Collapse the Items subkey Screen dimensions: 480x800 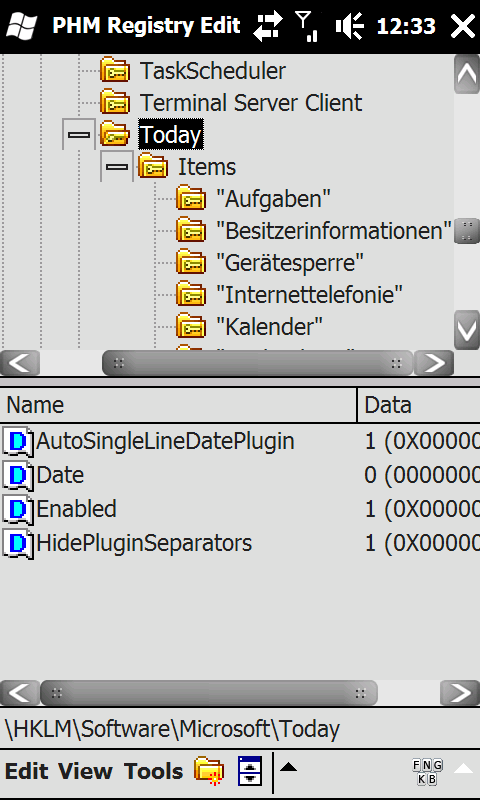pyautogui.click(x=117, y=166)
